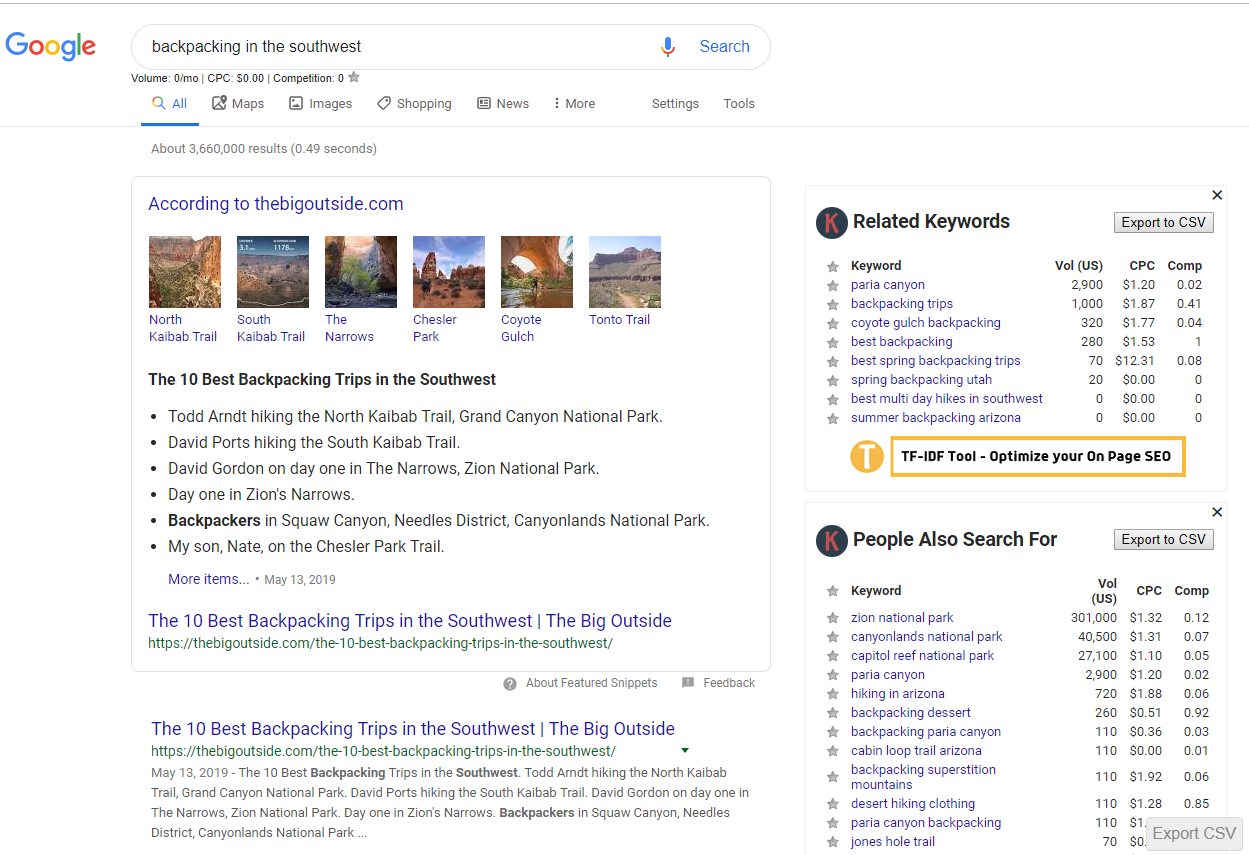Open the TF-IDF Tool On Page SEO banner

click(x=1037, y=456)
